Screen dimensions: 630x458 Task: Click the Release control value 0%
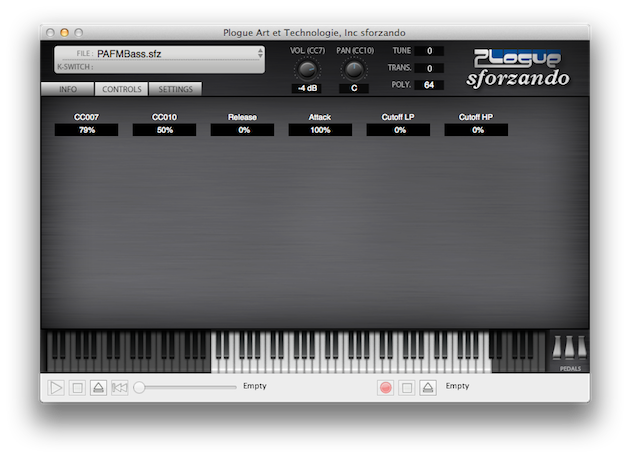tap(242, 130)
